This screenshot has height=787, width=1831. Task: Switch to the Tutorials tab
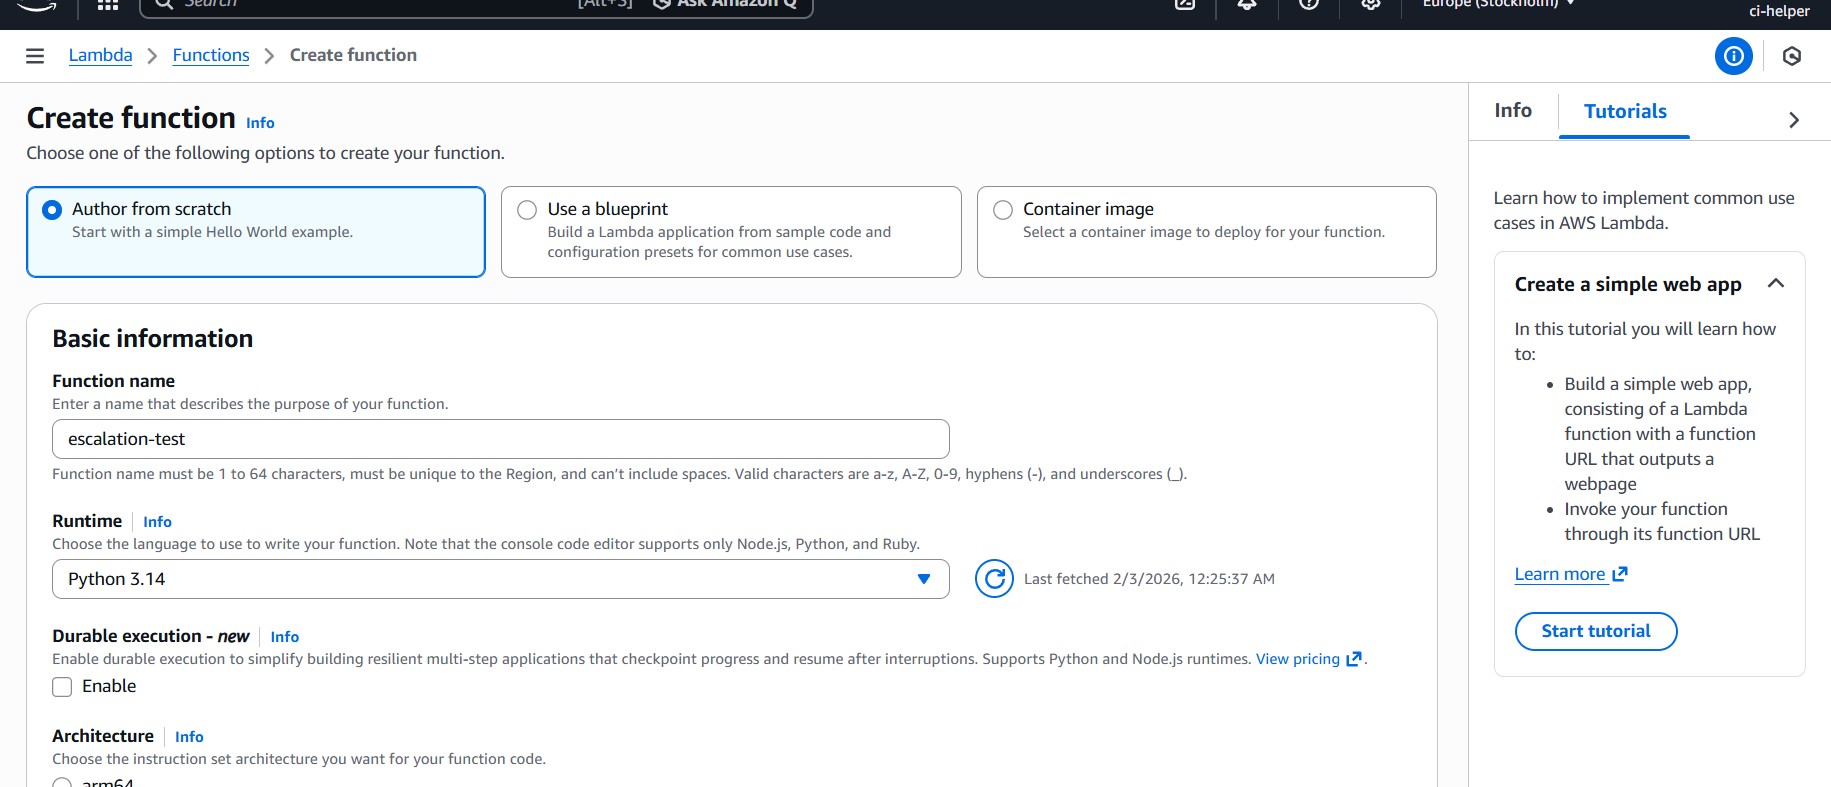click(x=1624, y=112)
